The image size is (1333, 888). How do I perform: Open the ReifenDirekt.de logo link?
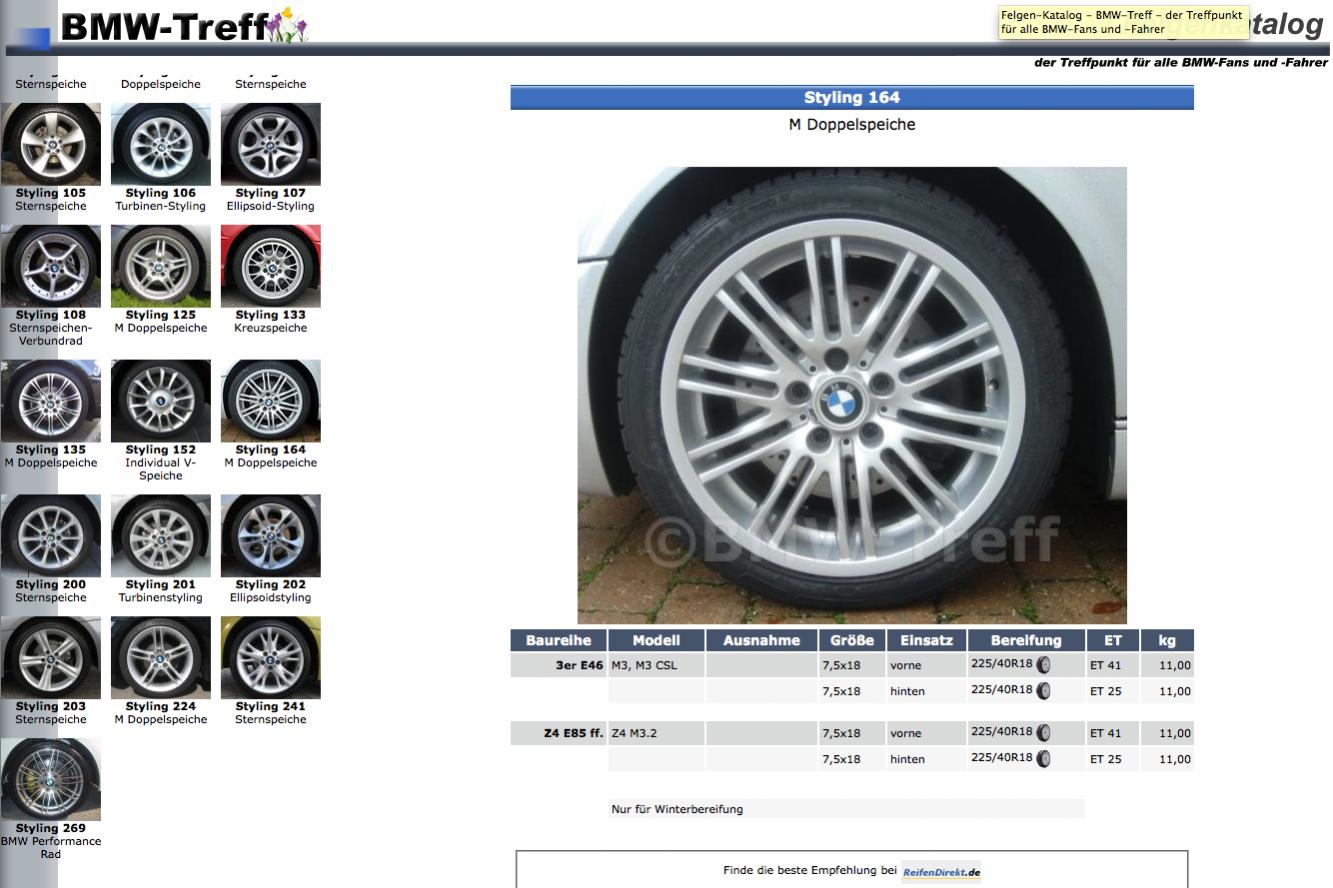tap(941, 872)
